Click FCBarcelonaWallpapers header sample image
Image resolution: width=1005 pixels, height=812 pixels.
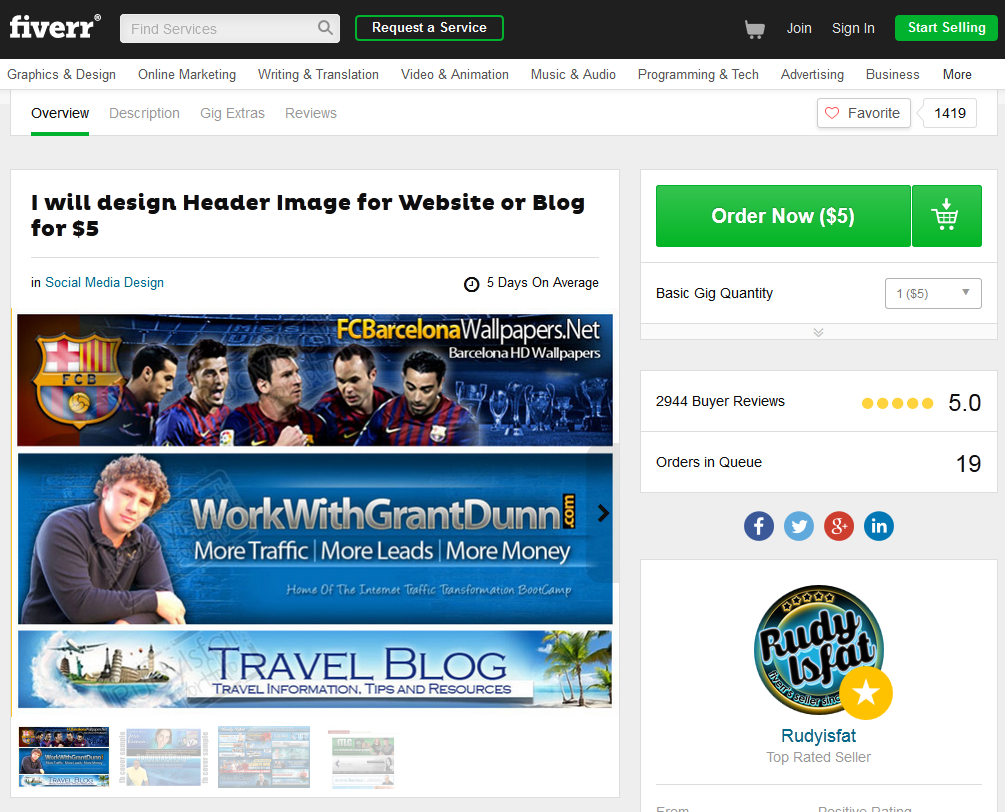click(x=315, y=380)
